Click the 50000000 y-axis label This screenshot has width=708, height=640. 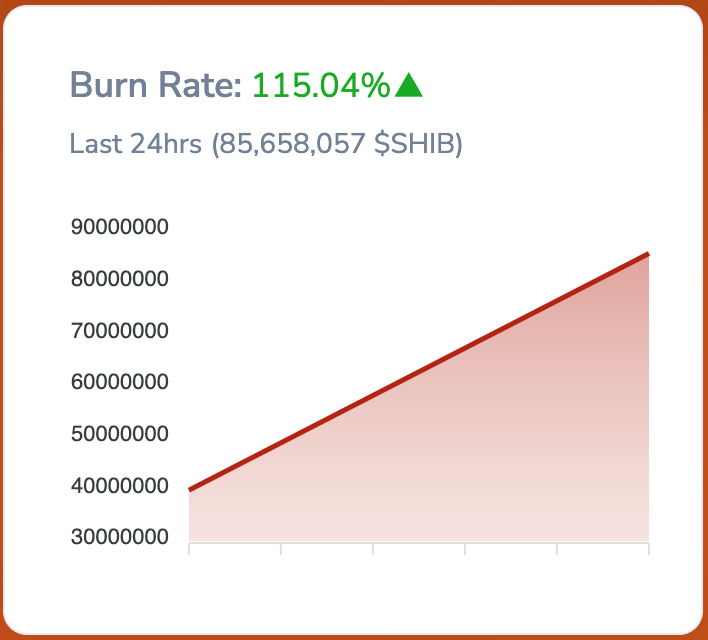coord(120,434)
